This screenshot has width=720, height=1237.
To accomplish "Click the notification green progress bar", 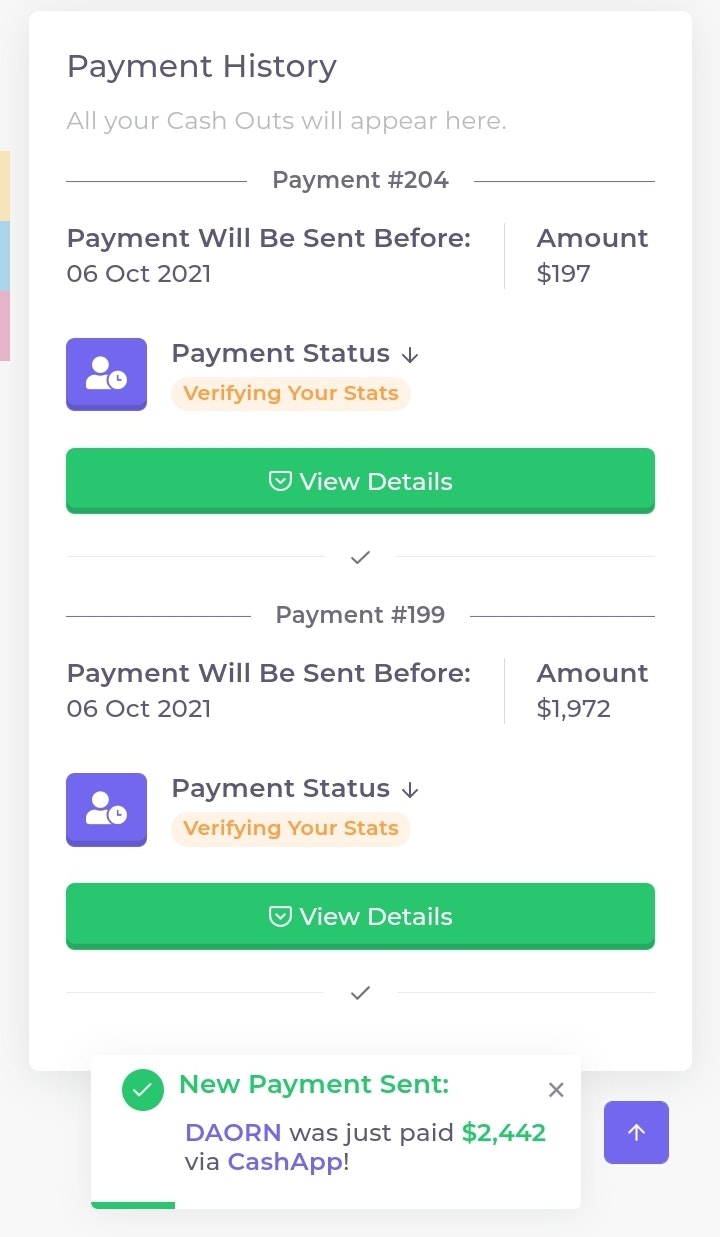I will pos(133,1205).
